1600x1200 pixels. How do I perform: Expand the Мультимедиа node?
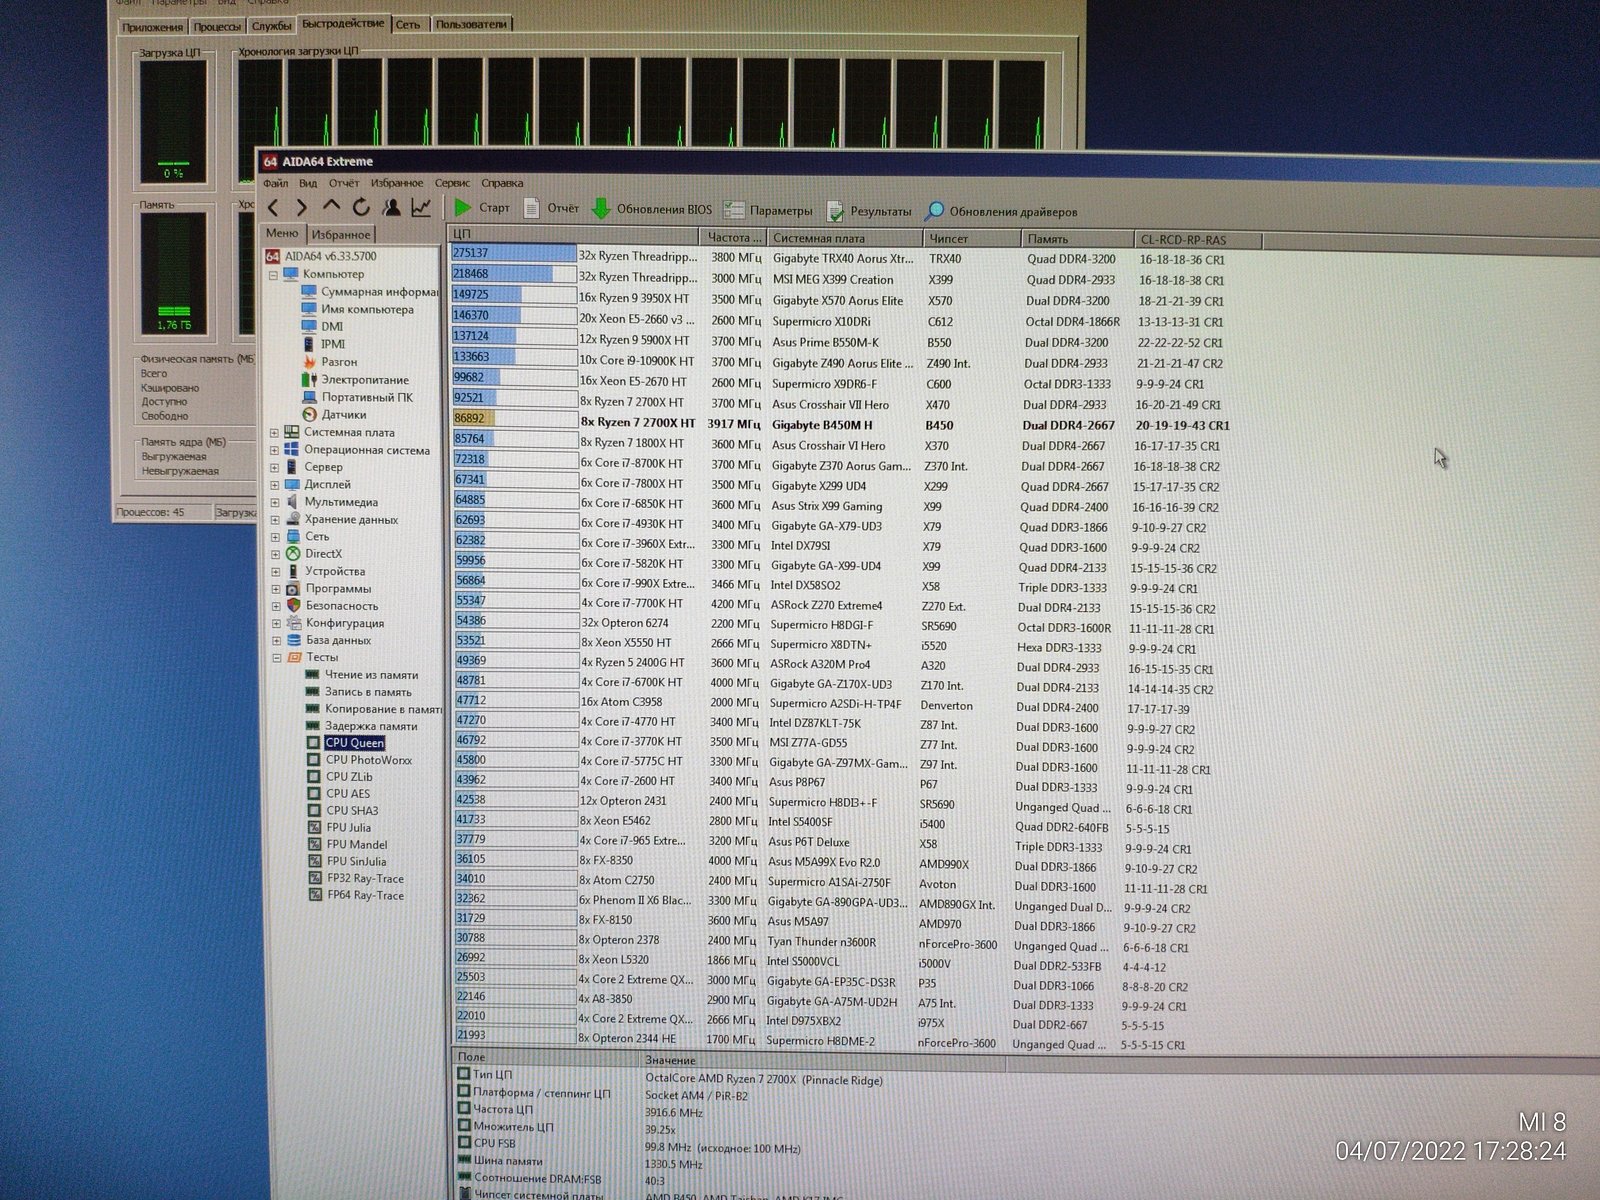coord(275,502)
